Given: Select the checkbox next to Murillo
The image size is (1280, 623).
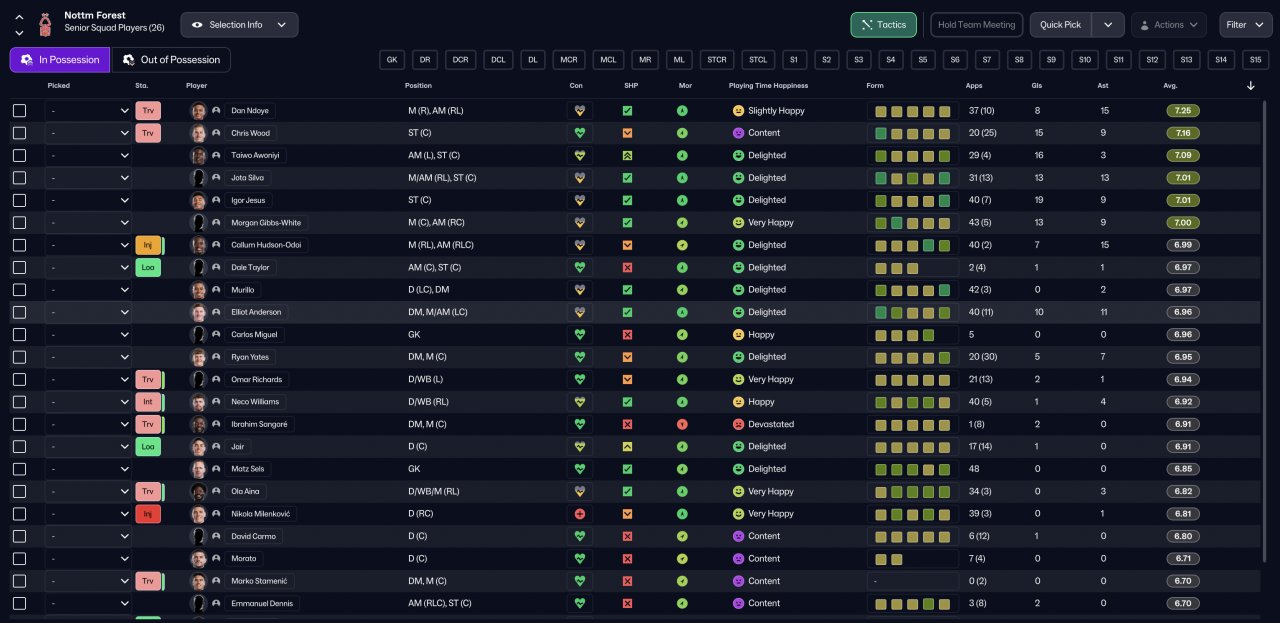Looking at the screenshot, I should click(19, 290).
